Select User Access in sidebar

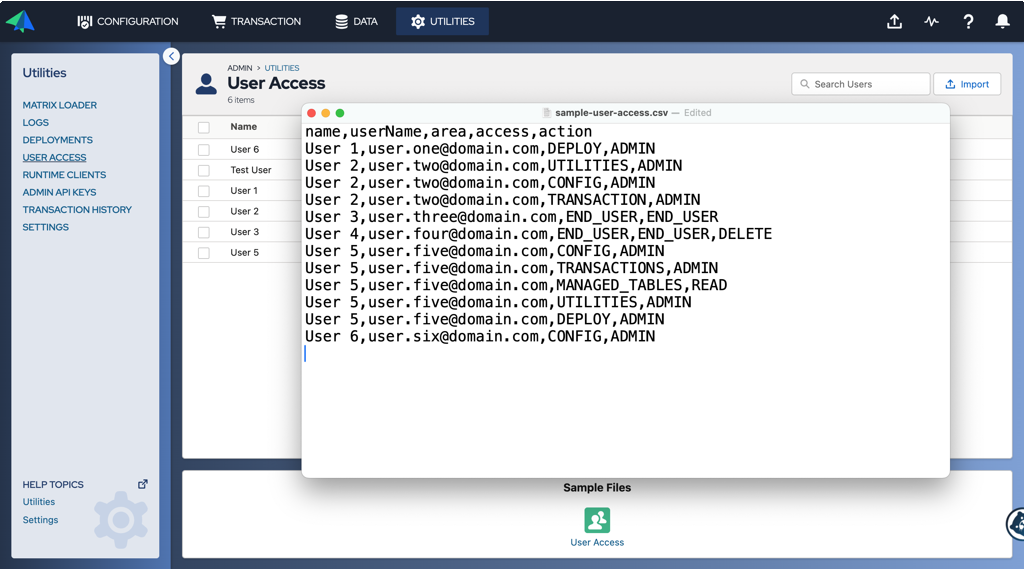(54, 157)
